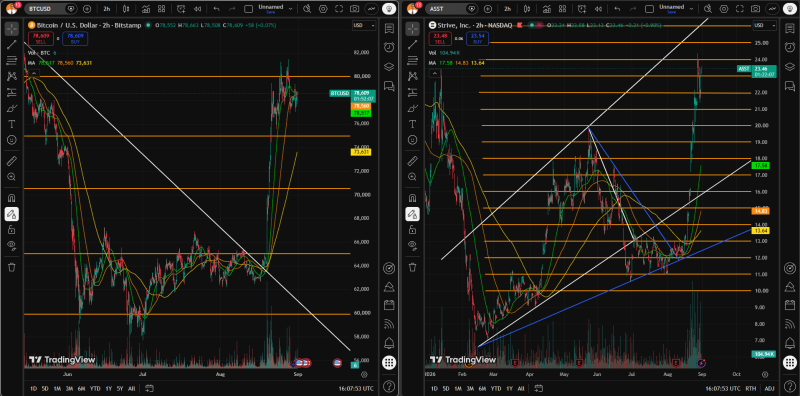Screen dimensions: 800x396
Task: Select the ruler measure tool on BTCUSD chart
Action: click(12, 161)
